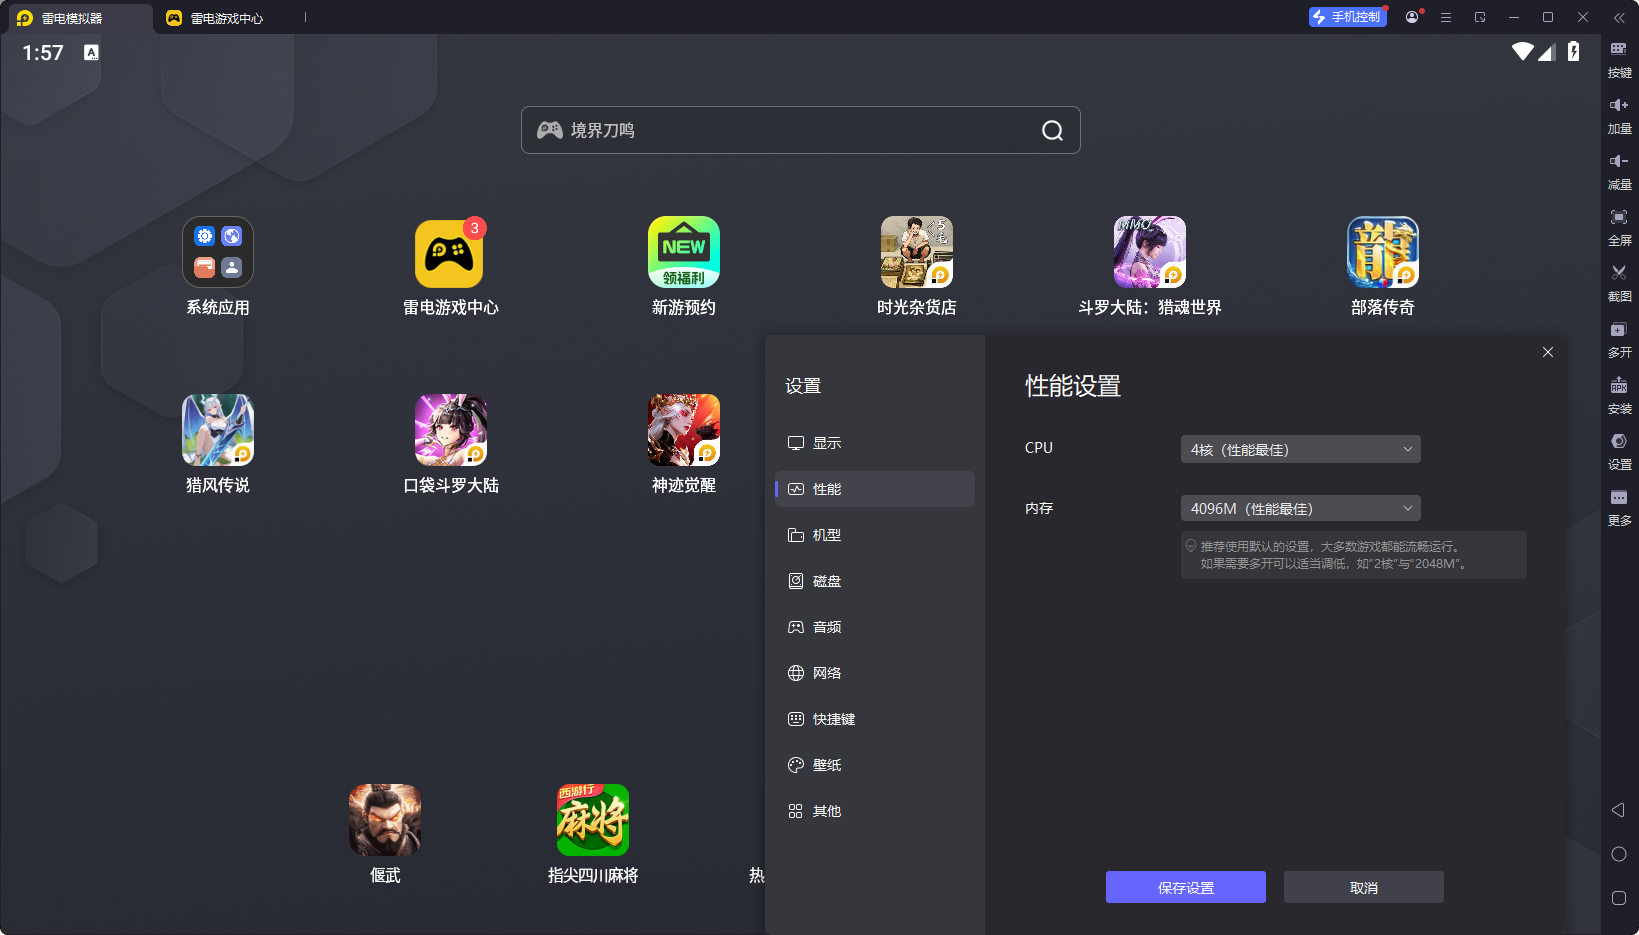1639x935 pixels.
Task: Open the user account icon in title bar
Action: [1412, 17]
